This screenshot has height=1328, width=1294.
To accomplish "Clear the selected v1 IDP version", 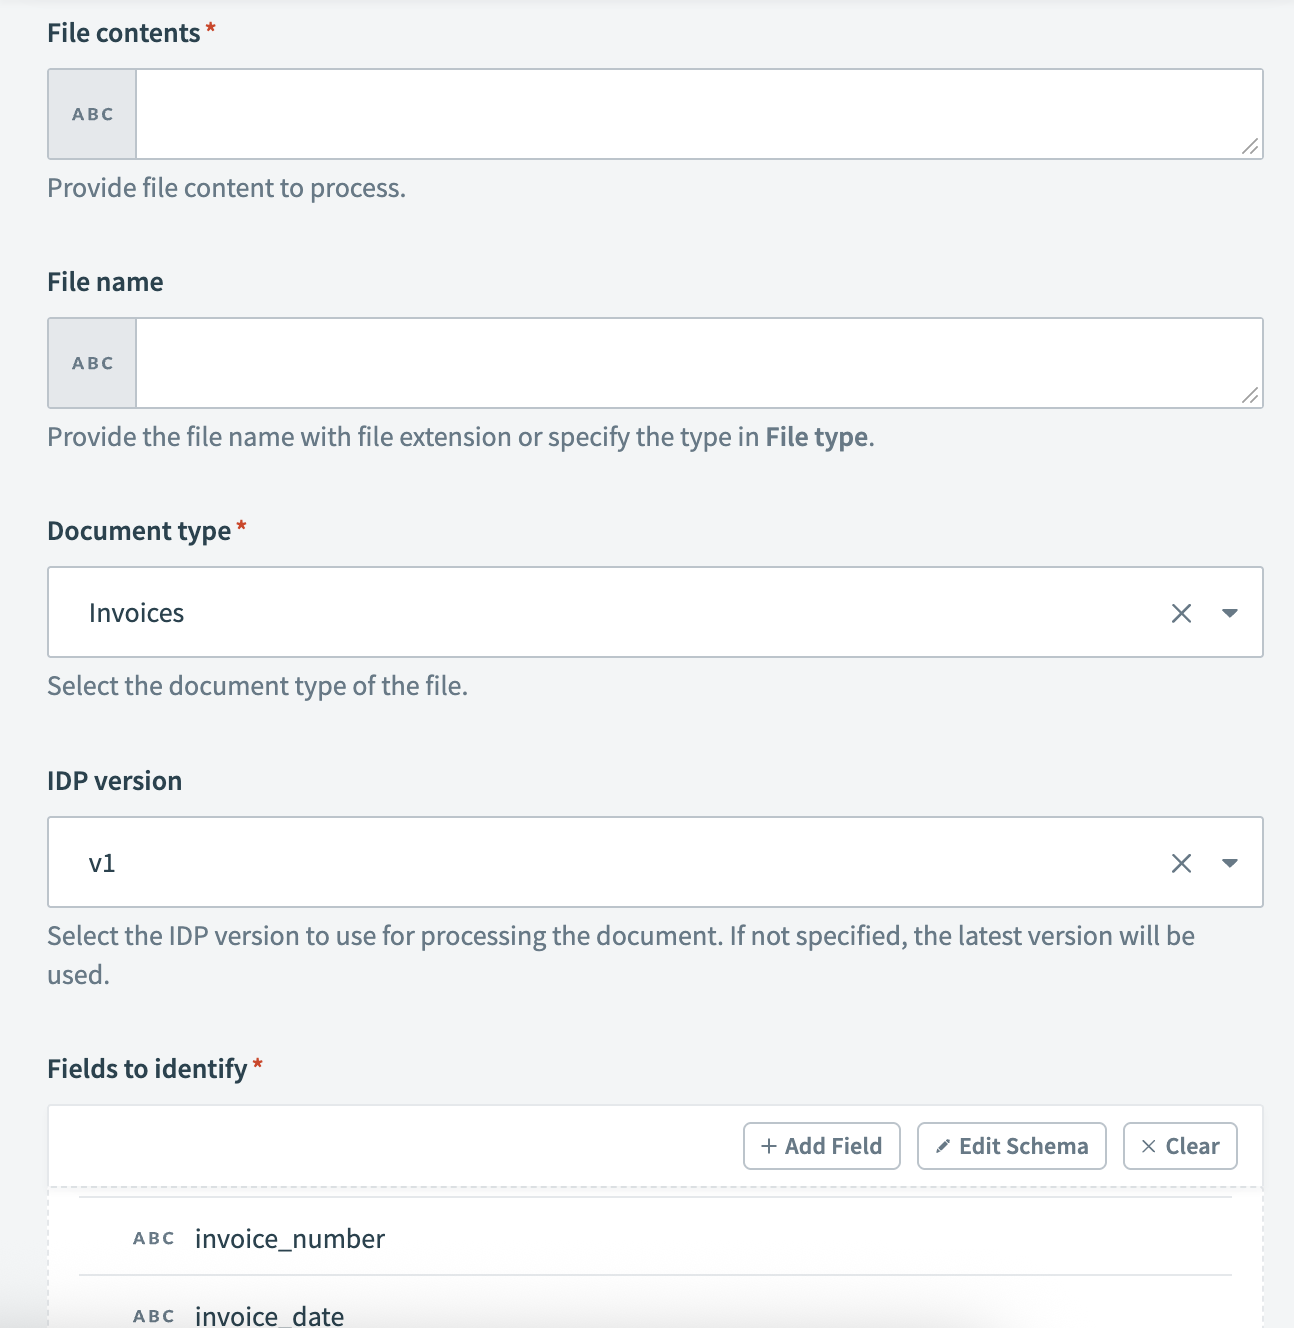I will point(1182,862).
